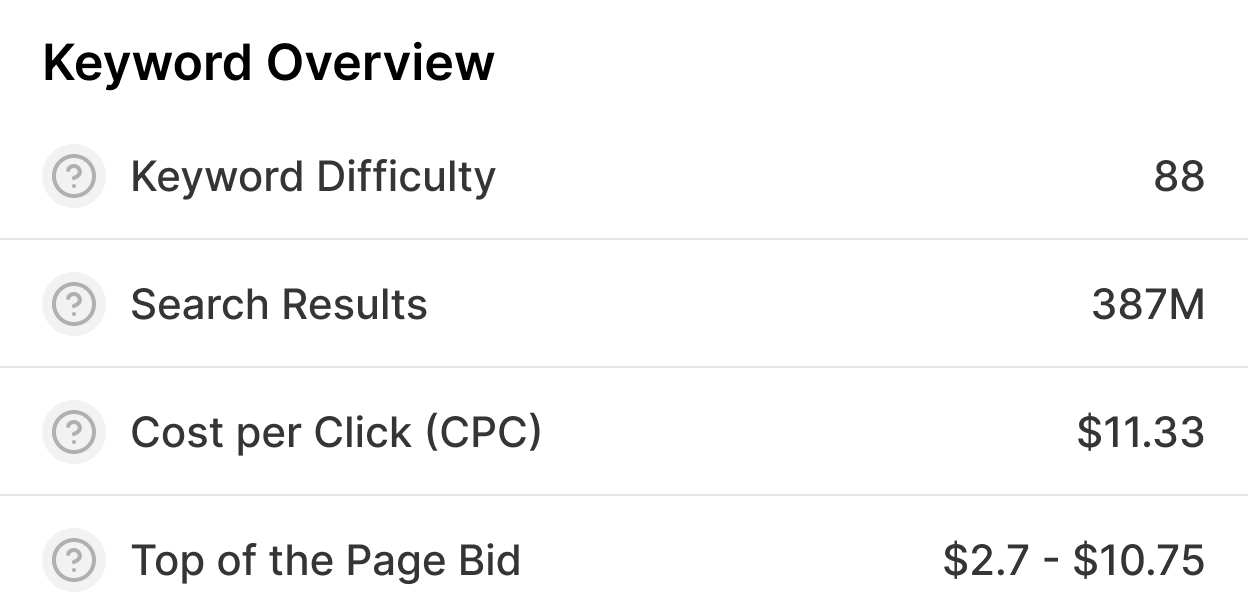
Task: Select the Keyword Difficulty row
Action: pos(624,176)
